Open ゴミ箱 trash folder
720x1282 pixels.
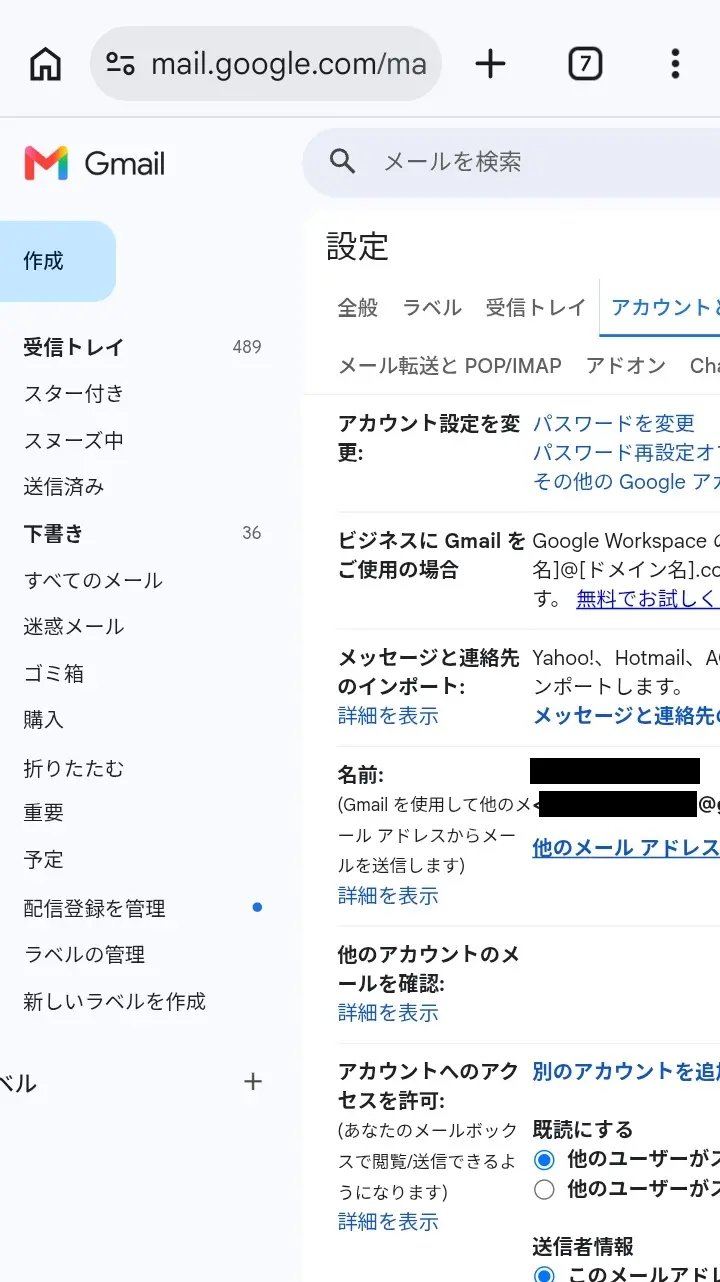coord(54,673)
